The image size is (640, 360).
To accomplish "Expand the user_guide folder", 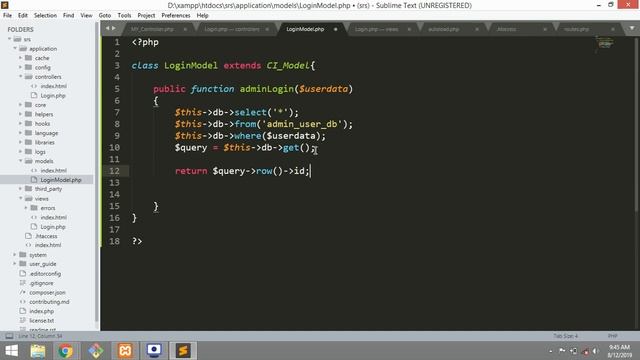I will 15,264.
